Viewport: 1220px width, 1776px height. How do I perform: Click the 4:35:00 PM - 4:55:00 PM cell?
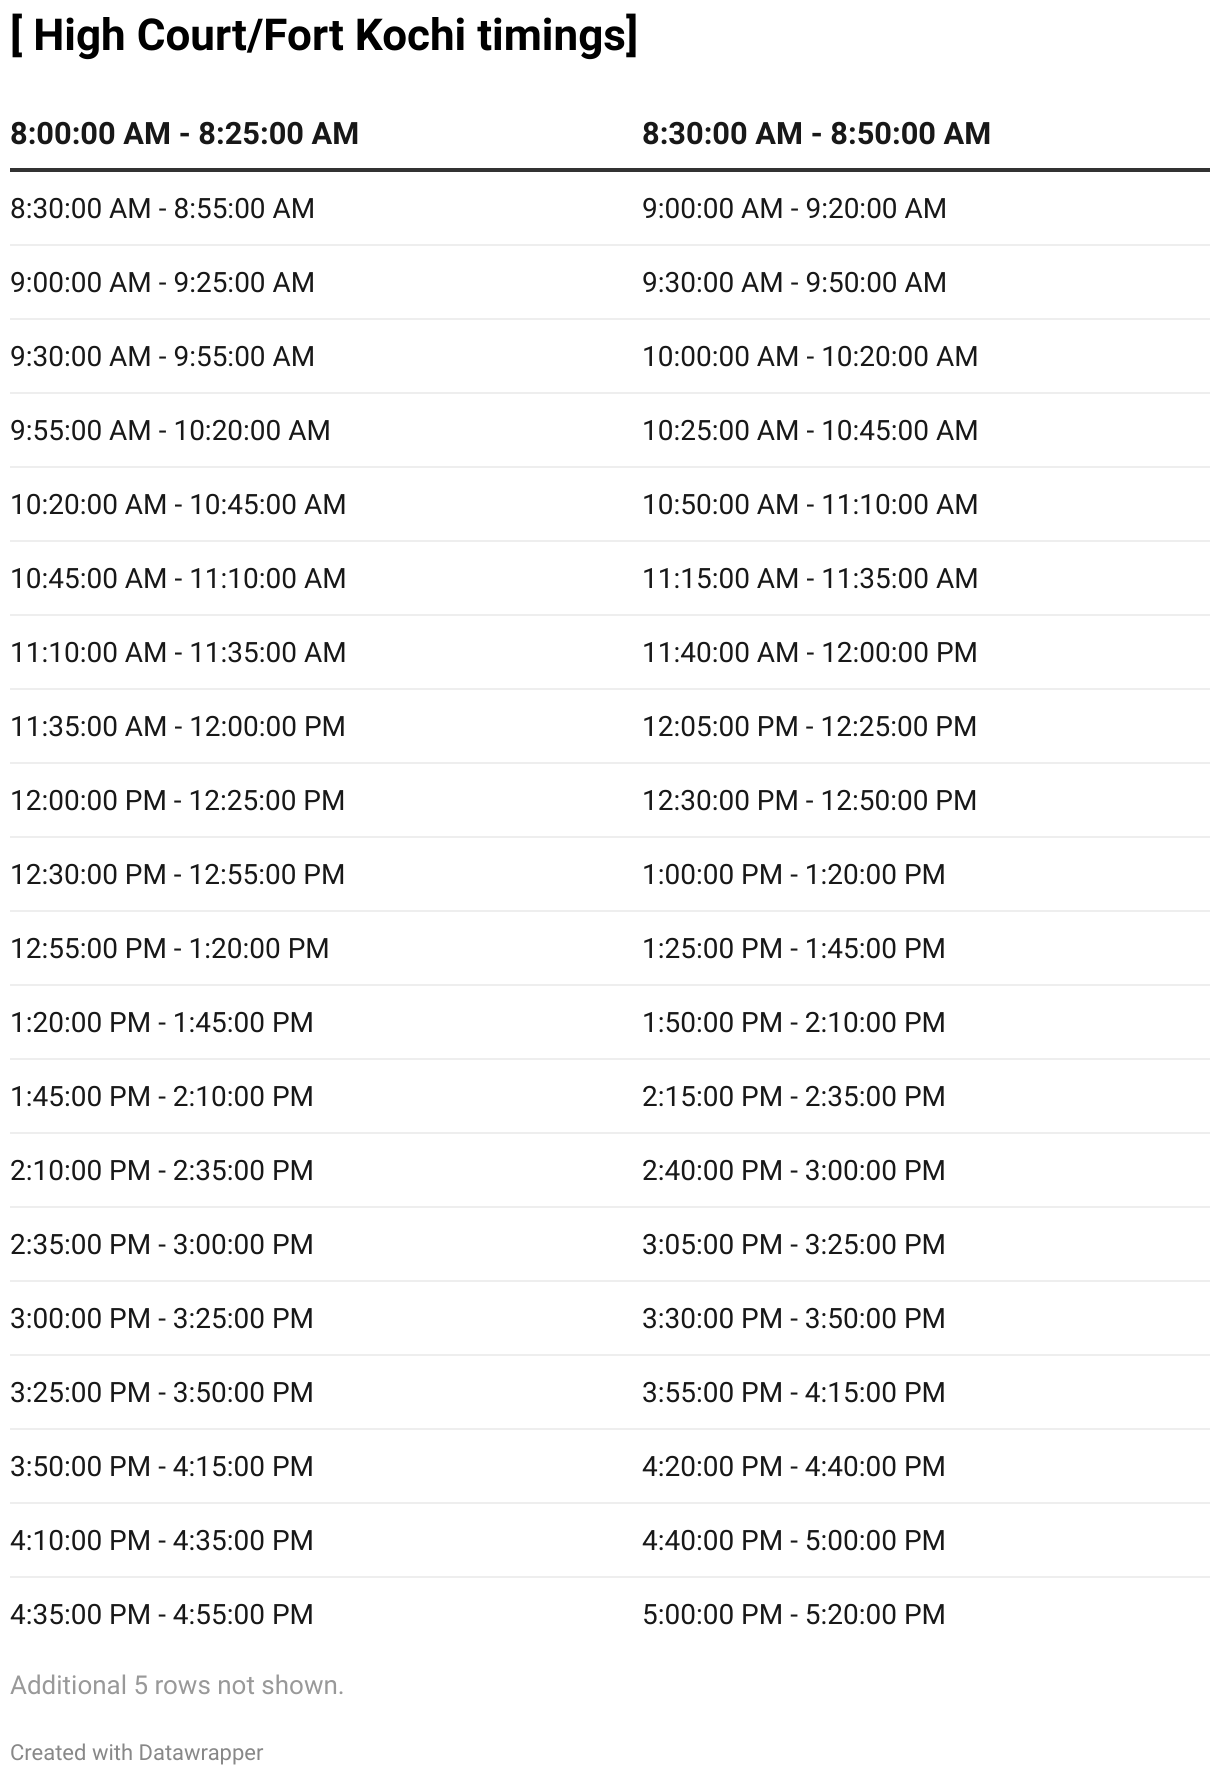pos(162,1614)
